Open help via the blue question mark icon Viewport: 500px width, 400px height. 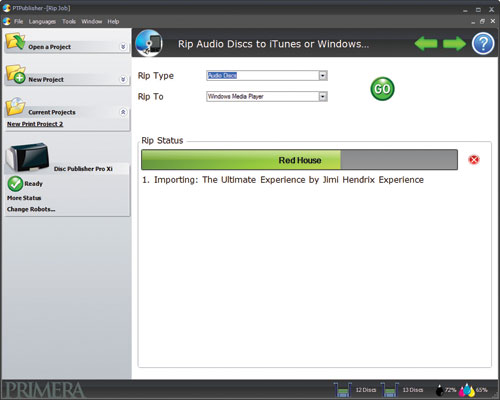(x=483, y=43)
